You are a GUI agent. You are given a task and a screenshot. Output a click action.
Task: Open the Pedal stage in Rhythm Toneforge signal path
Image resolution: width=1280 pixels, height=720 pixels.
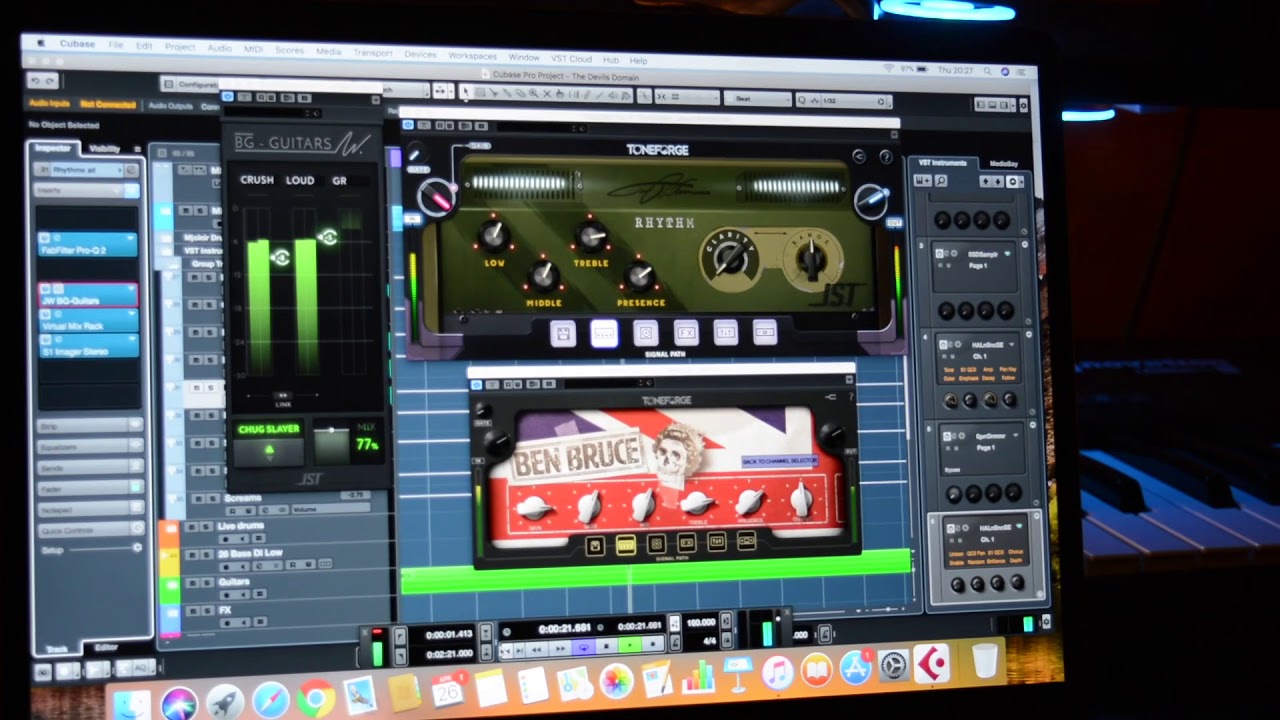563,334
